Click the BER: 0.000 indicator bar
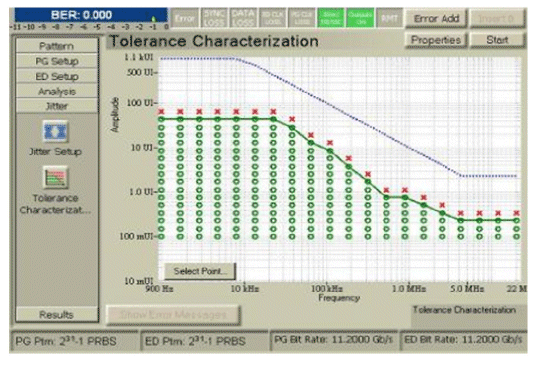Screen dimensions: 536x370 click(x=91, y=15)
